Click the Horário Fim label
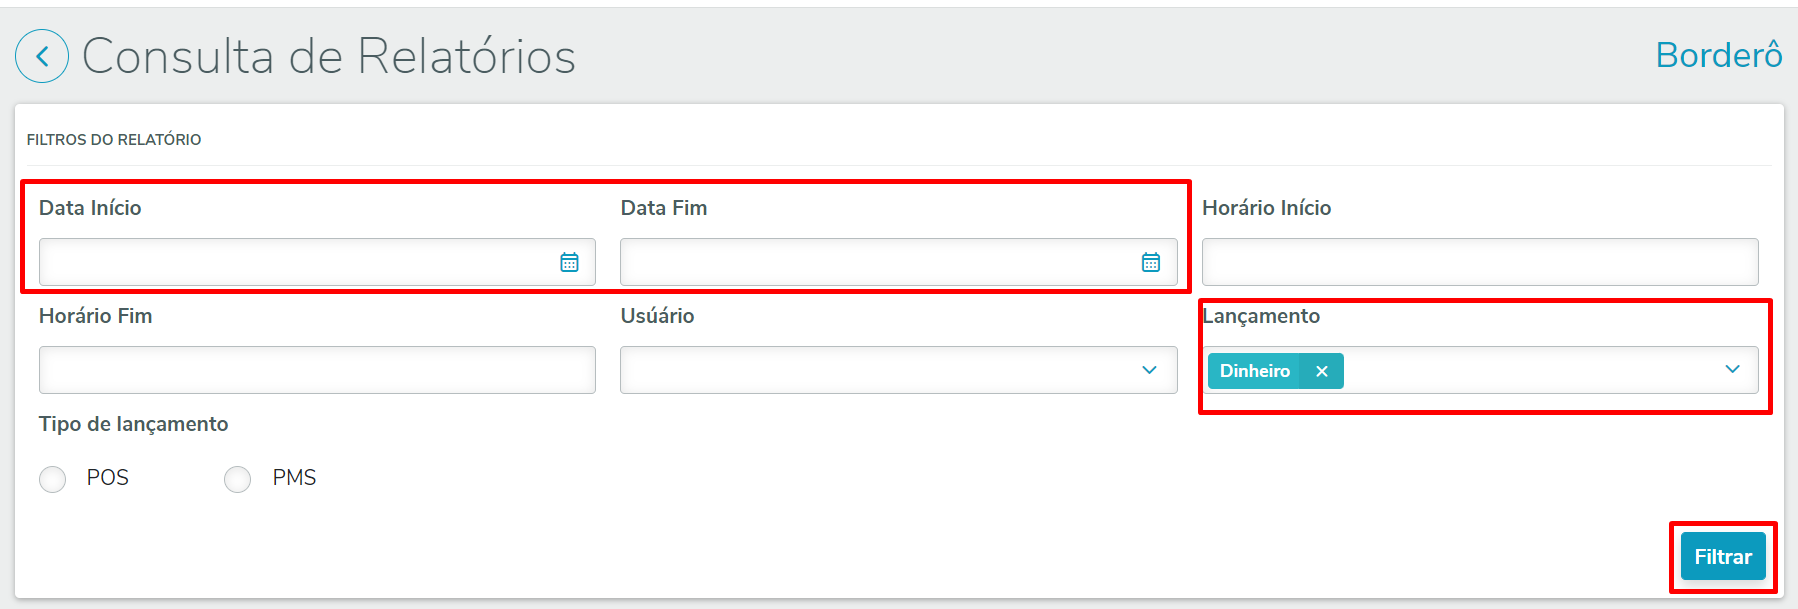The width and height of the screenshot is (1798, 609). 95,316
